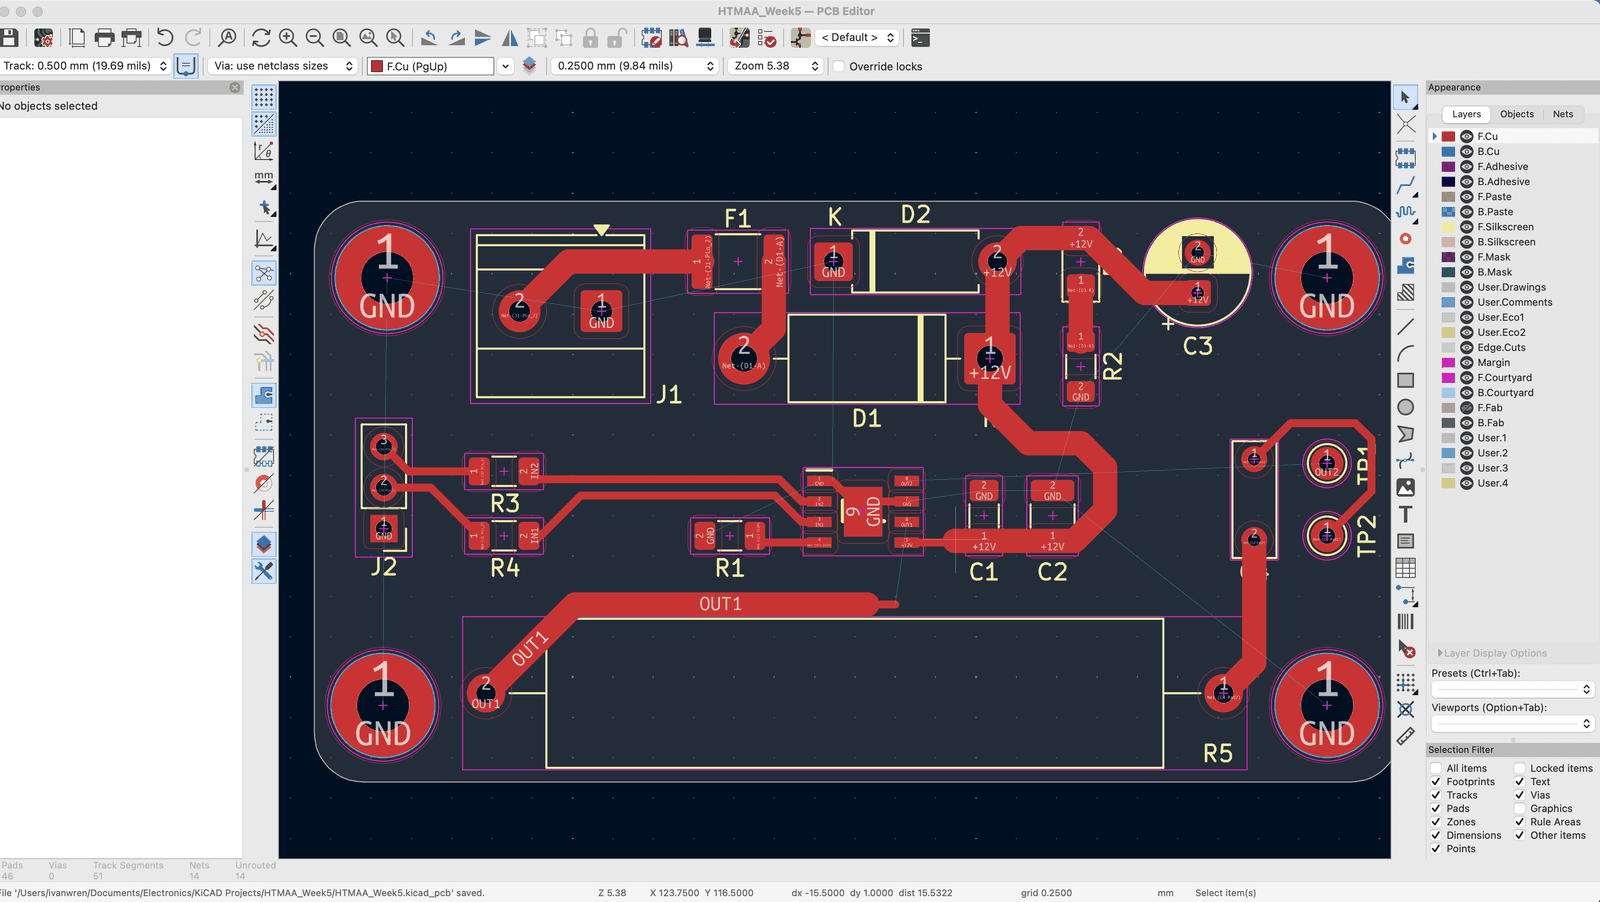Screen dimensions: 1600x902
Task: Activate the Route Tracks tool
Action: [x=1406, y=186]
